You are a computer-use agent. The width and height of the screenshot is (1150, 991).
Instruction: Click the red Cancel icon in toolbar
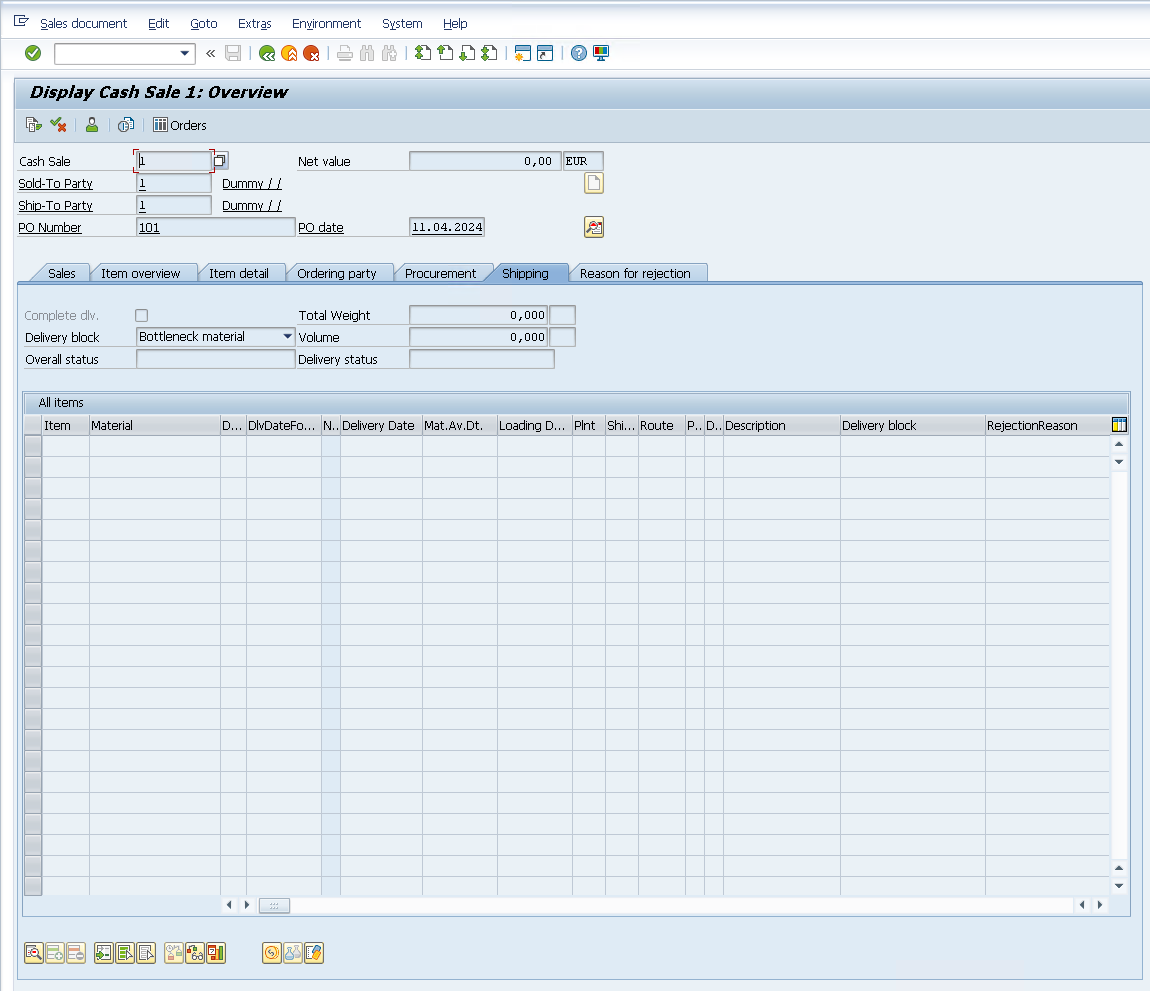pos(311,53)
